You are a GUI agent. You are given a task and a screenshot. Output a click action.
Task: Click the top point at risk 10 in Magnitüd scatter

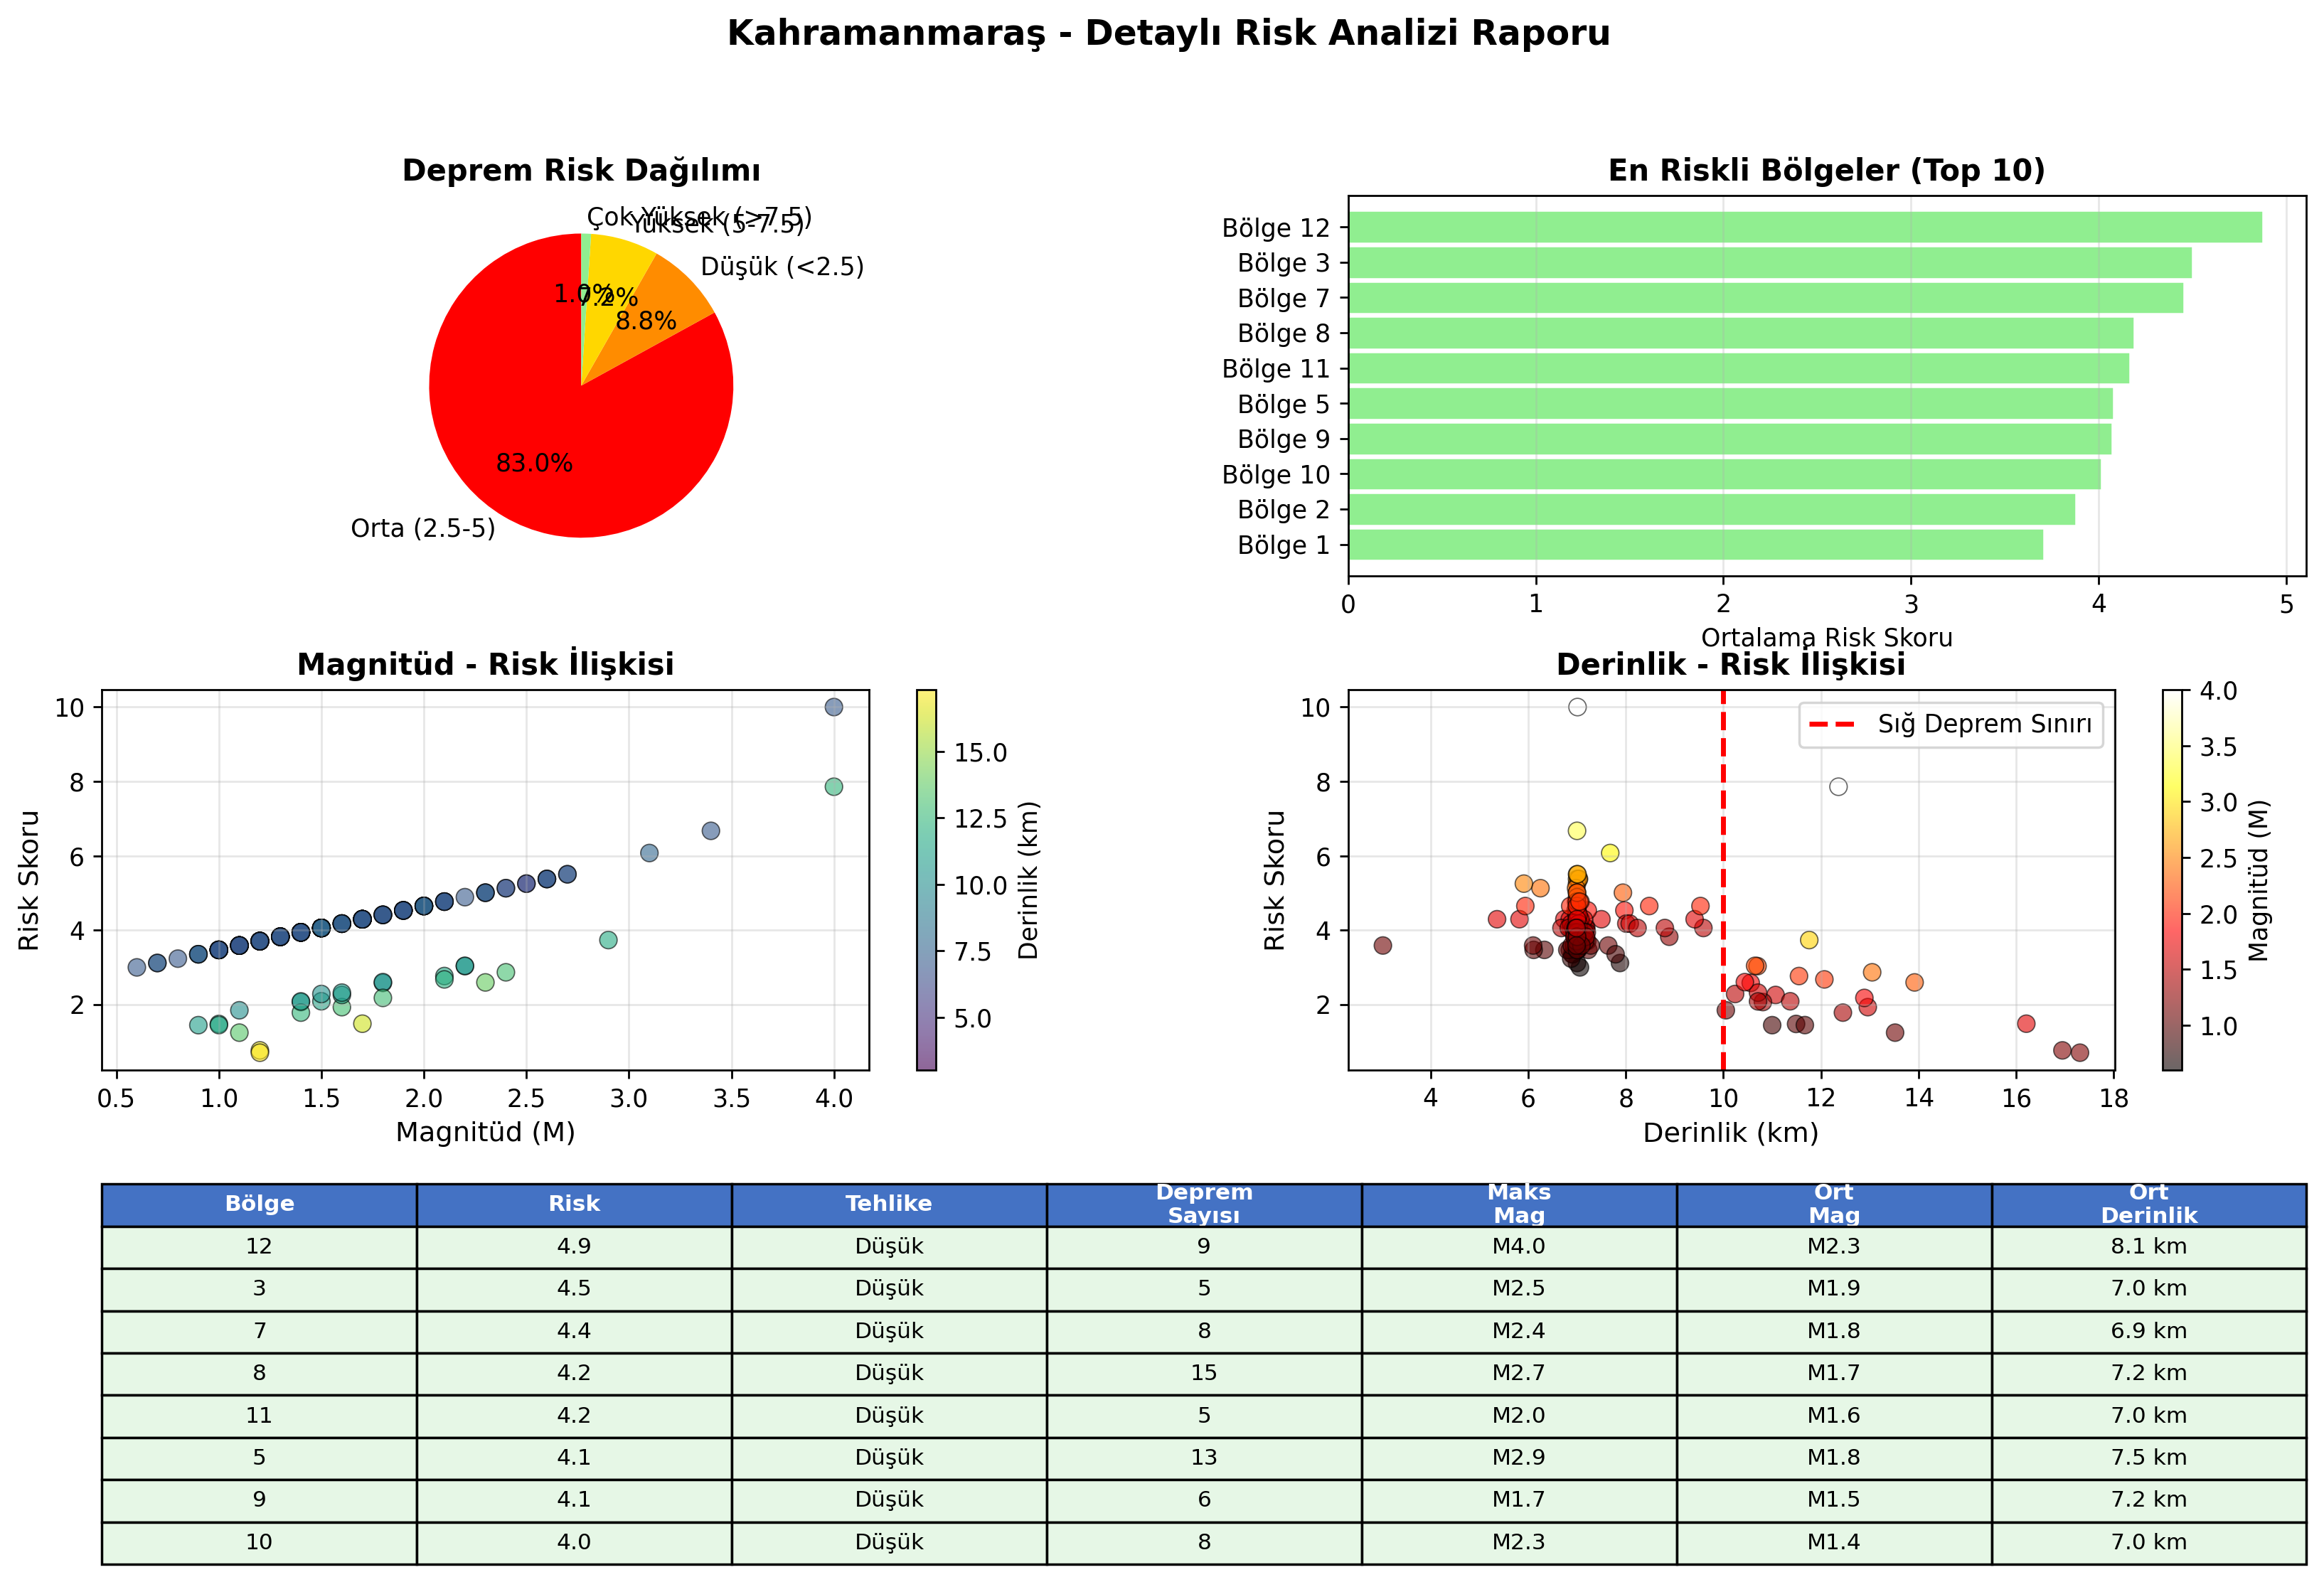834,707
